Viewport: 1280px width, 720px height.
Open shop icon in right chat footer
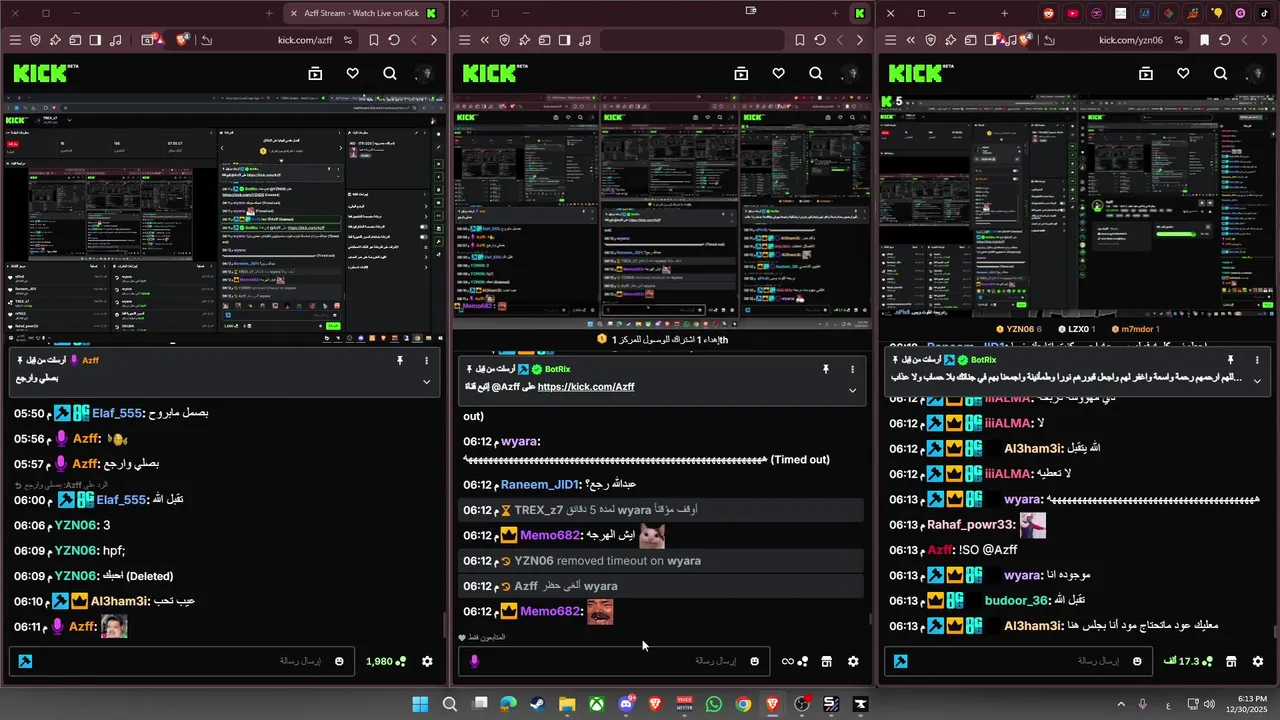(x=1231, y=661)
